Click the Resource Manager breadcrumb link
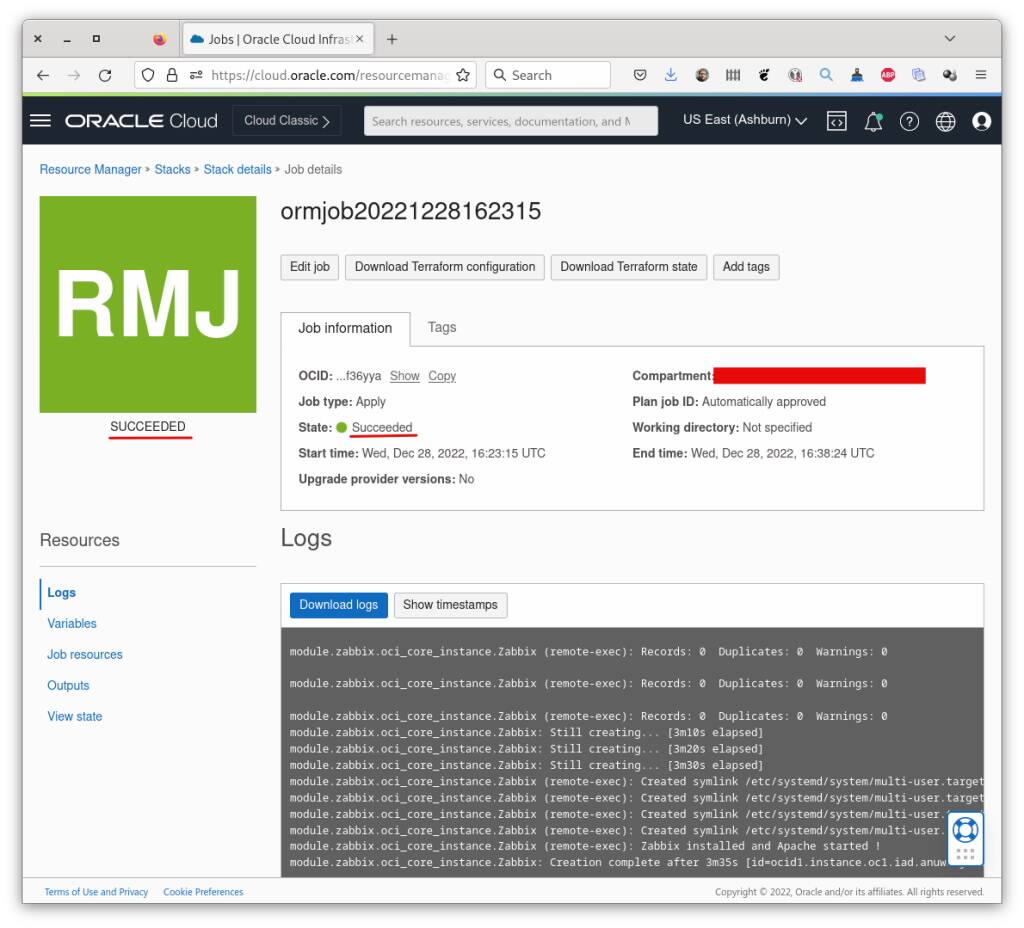The image size is (1024, 928). coord(90,169)
